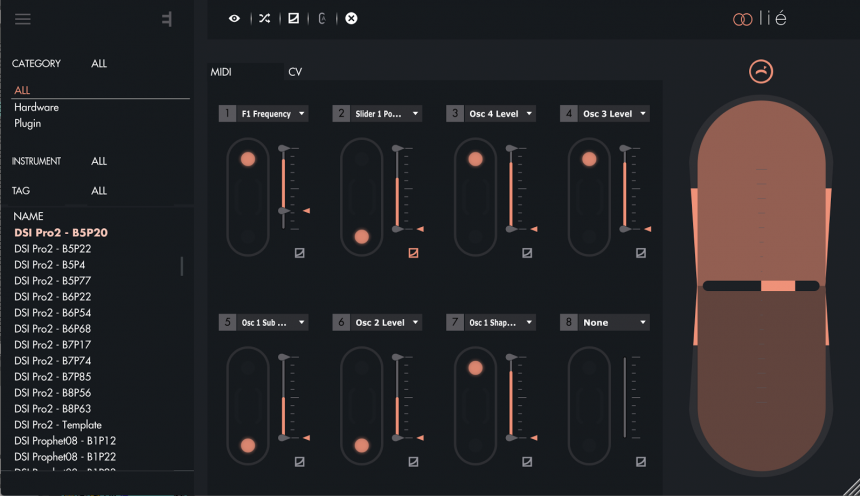Click slot 2 orange sensitivity arrow marker
860x496 pixels.
(x=421, y=229)
